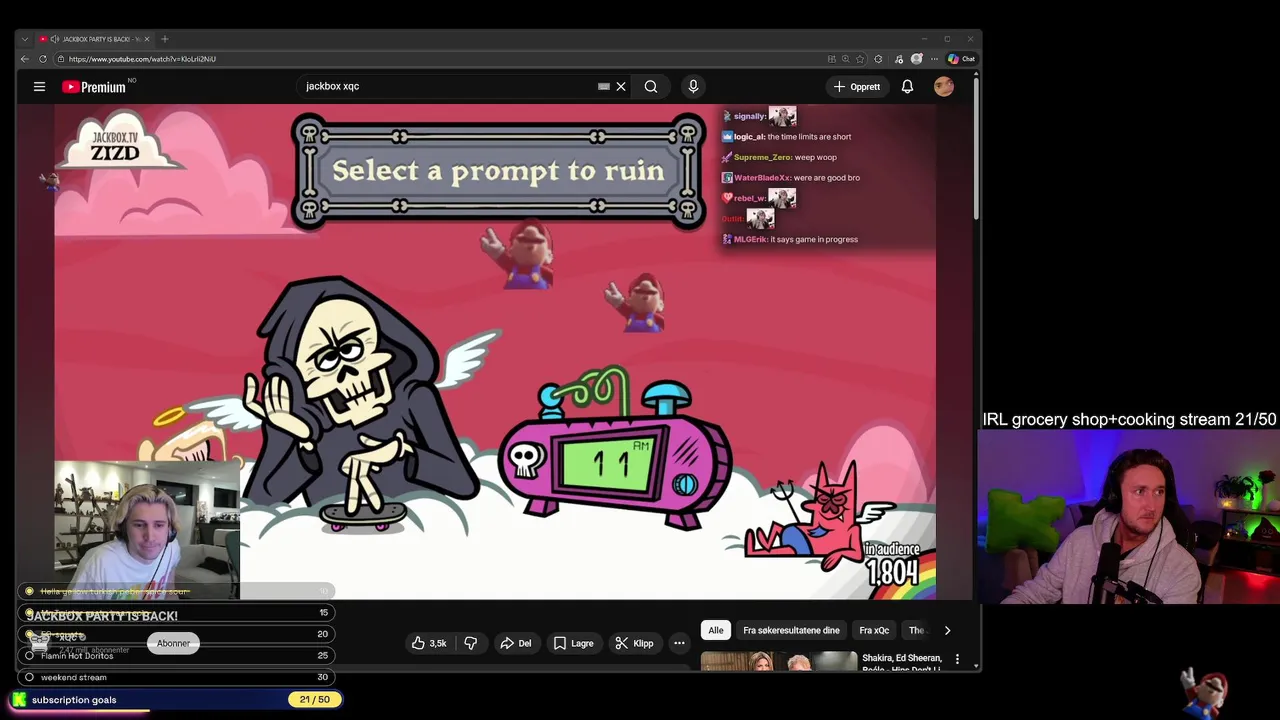Save the video with Lagre

click(x=574, y=643)
